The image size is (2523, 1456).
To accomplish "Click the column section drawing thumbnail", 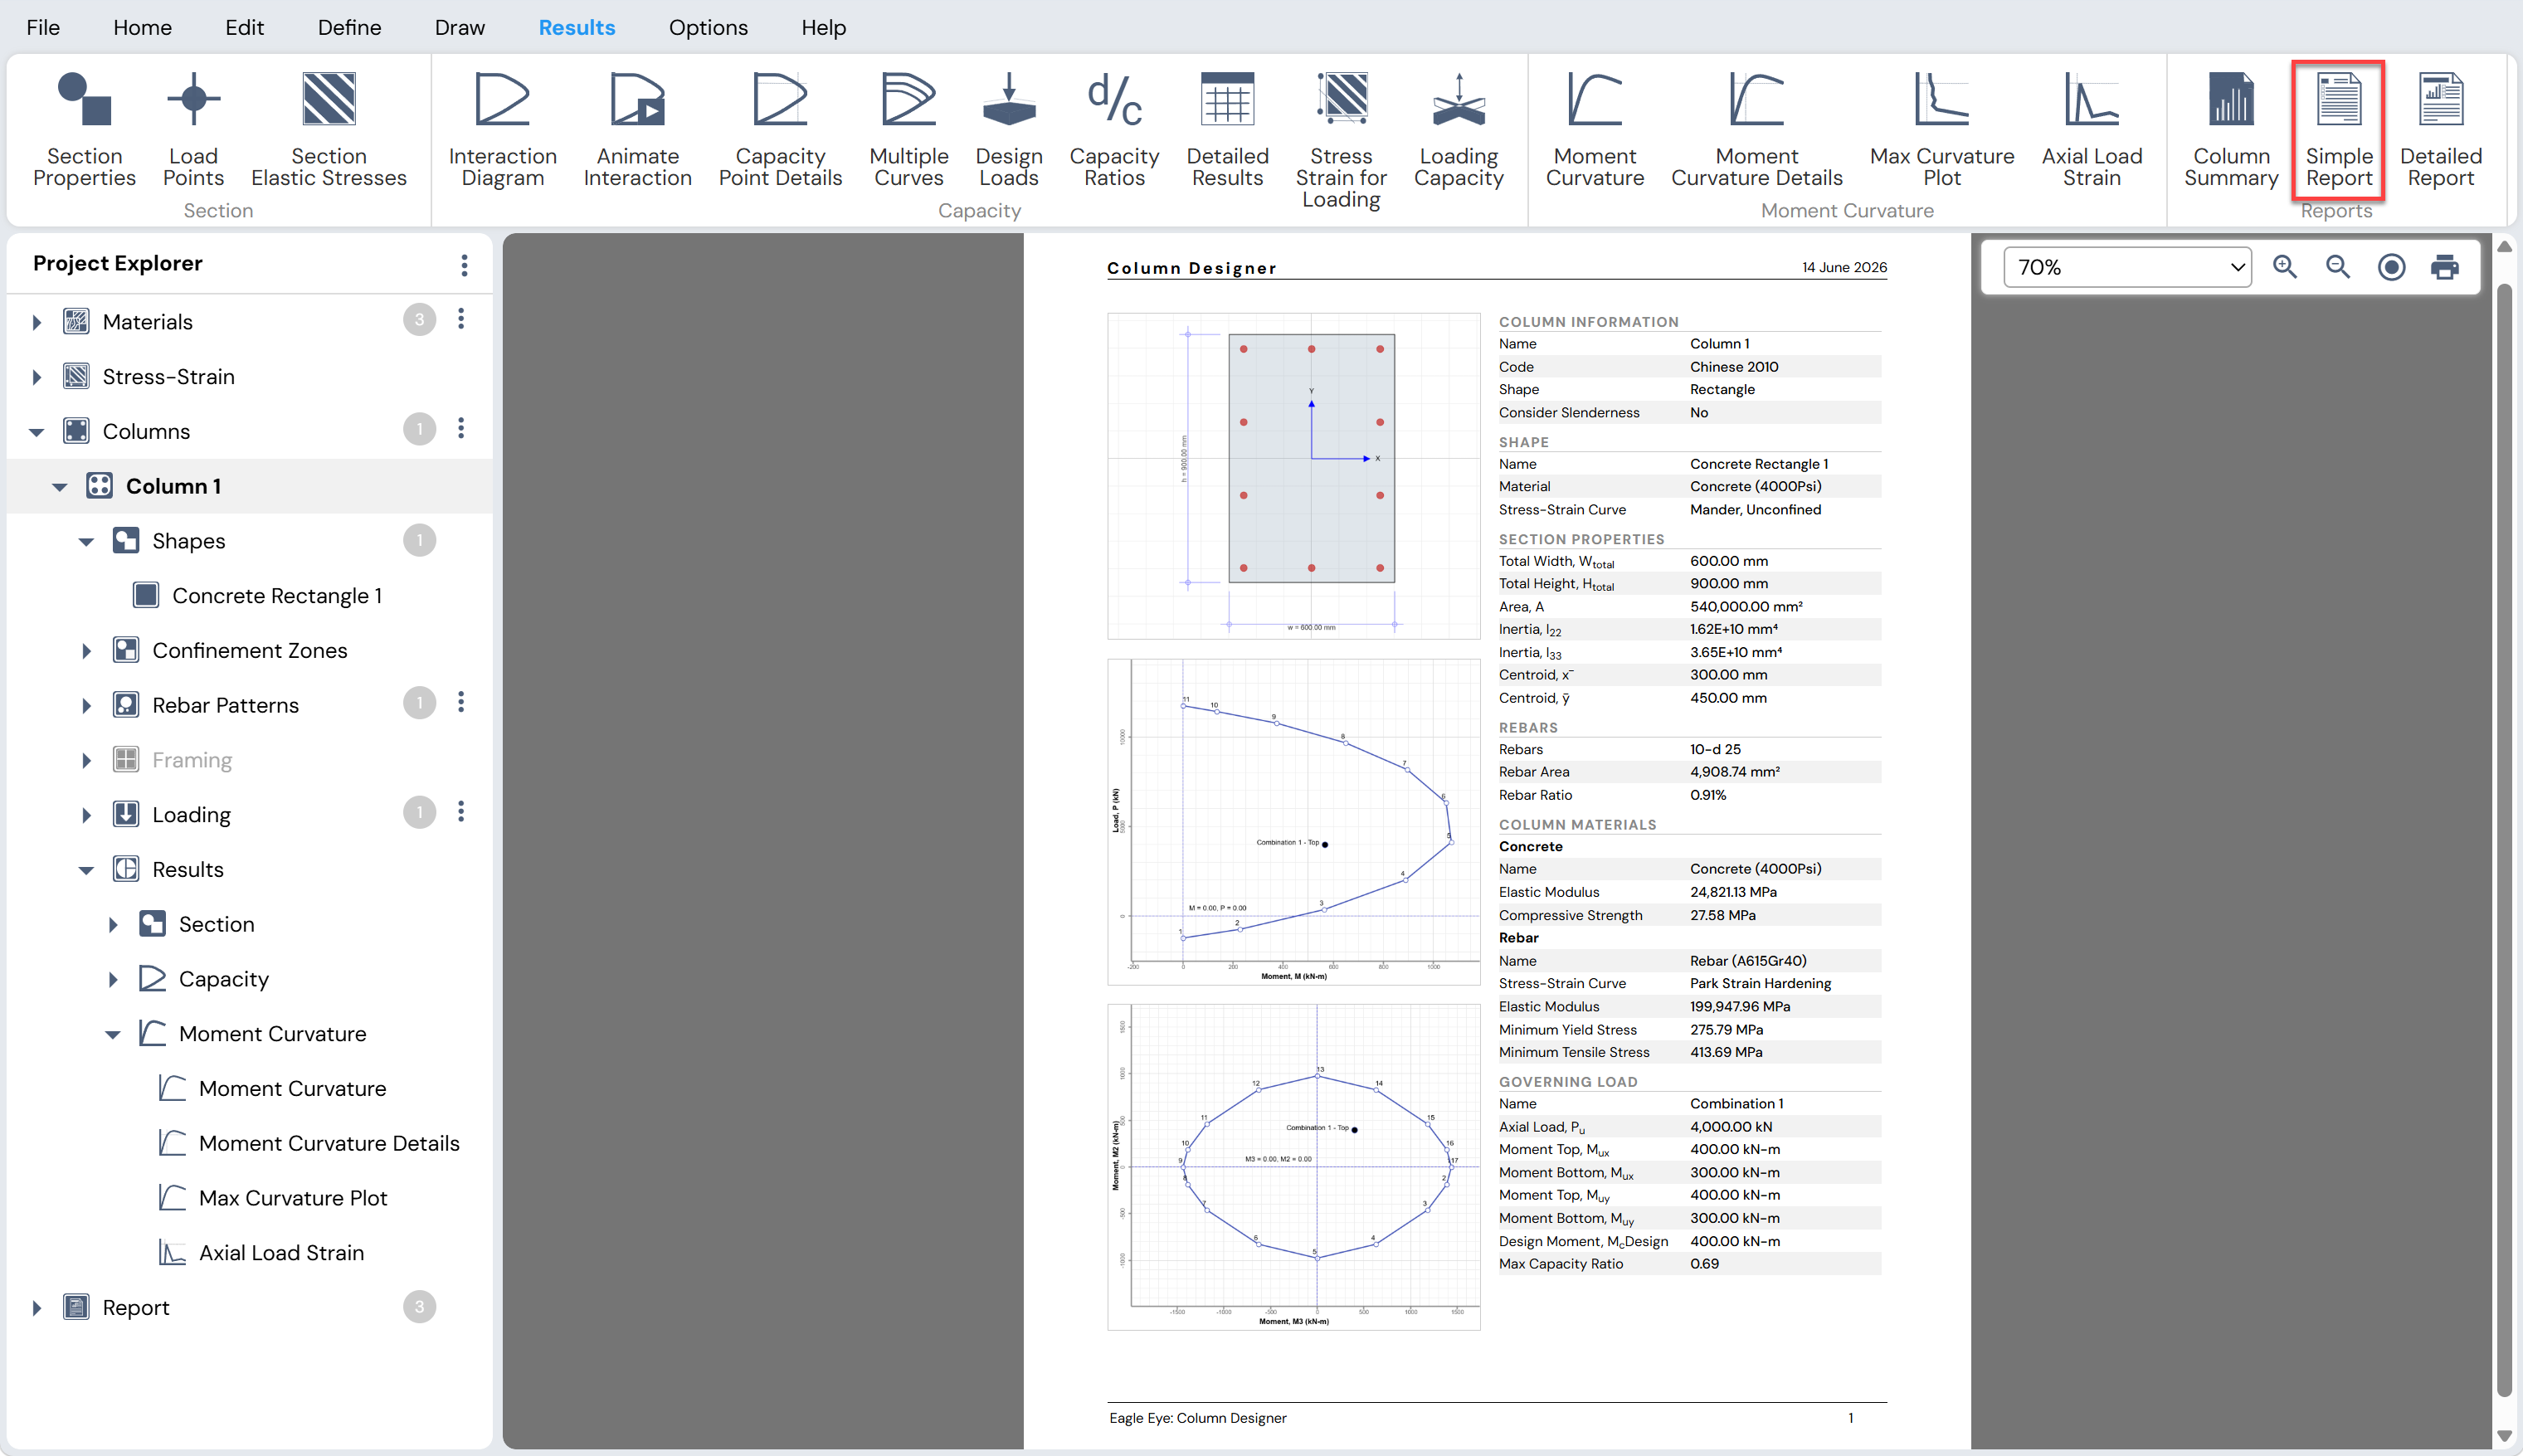I will [1293, 476].
